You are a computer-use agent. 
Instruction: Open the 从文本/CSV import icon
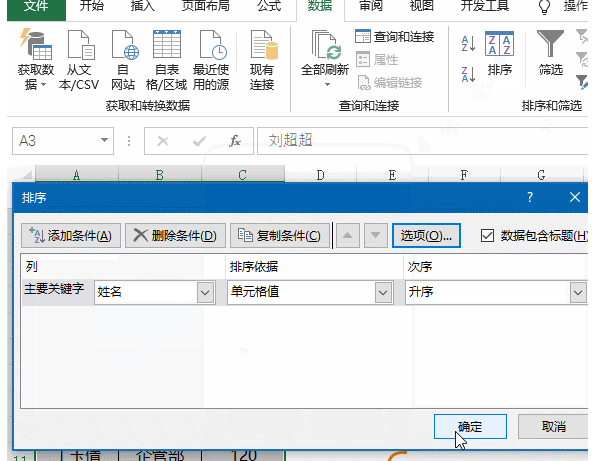coord(80,45)
